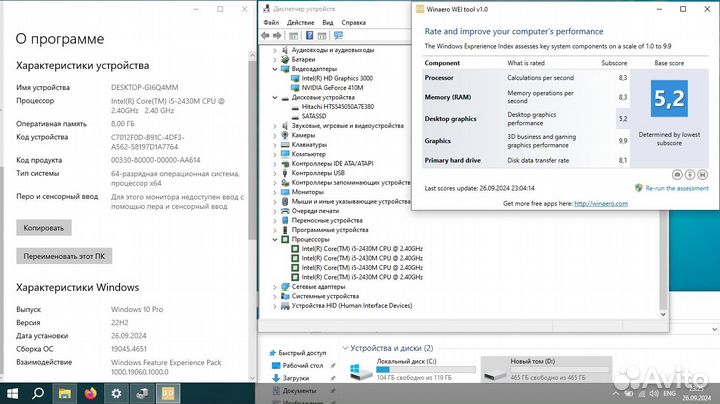Select Контроллеры запоминающих устройств row
The height and width of the screenshot is (404, 720).
[351, 182]
